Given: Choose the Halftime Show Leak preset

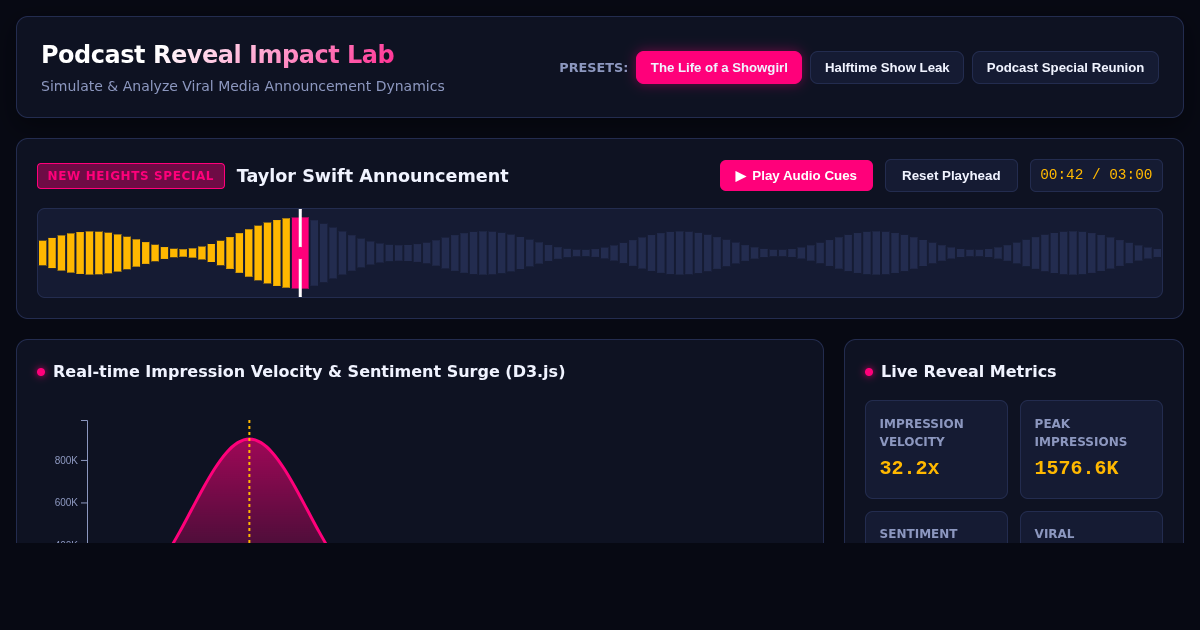Looking at the screenshot, I should pos(887,67).
